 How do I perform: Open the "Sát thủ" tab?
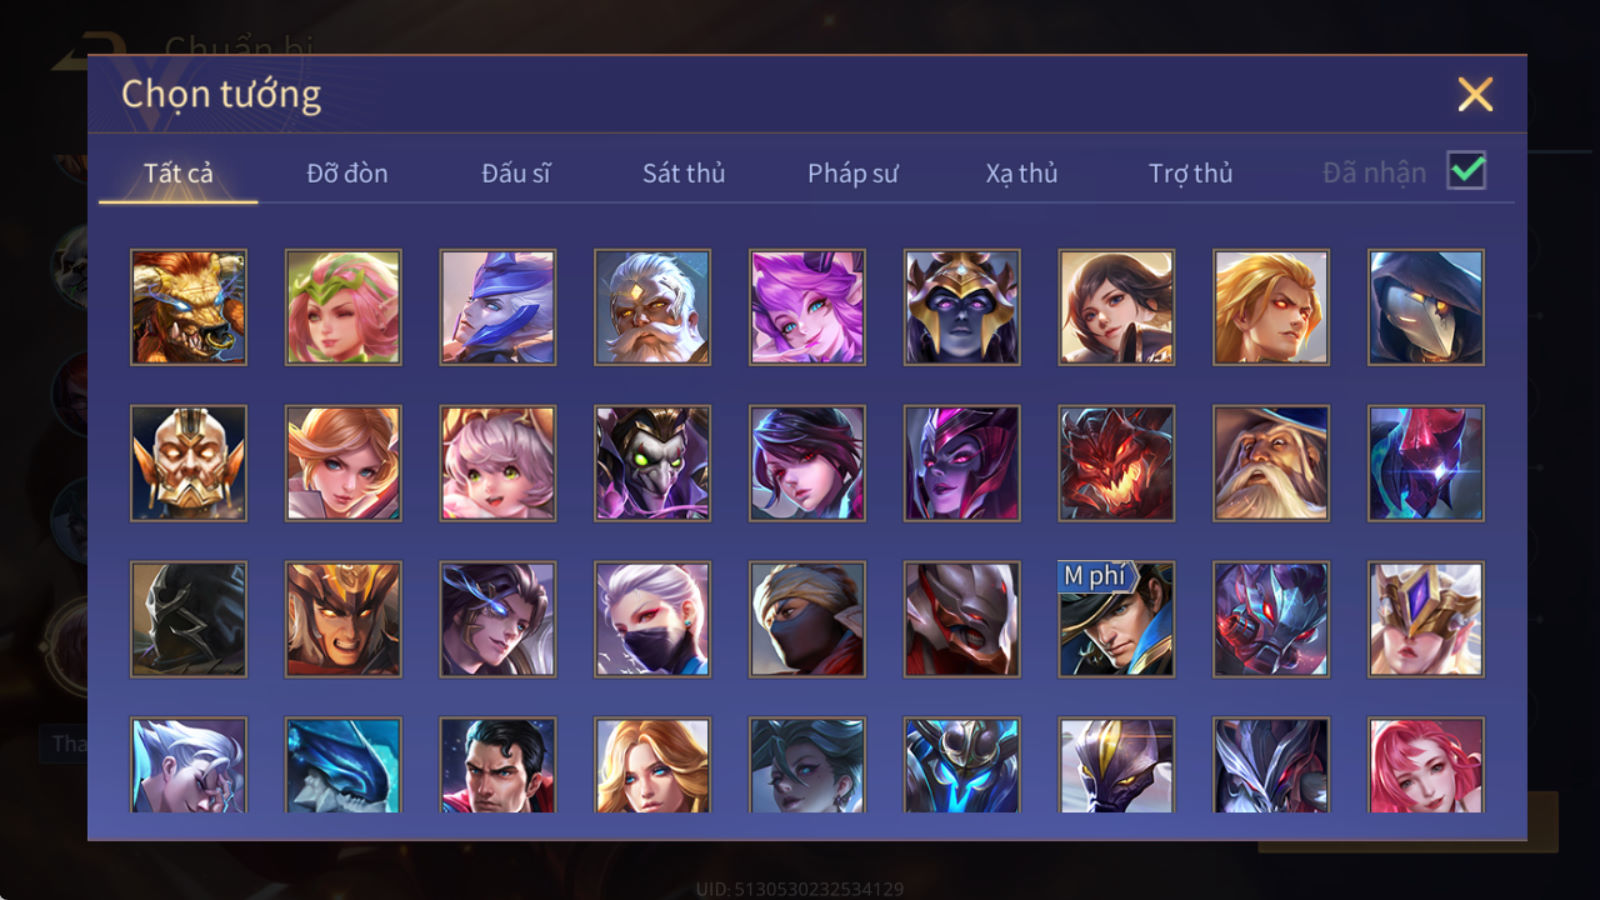tap(683, 173)
